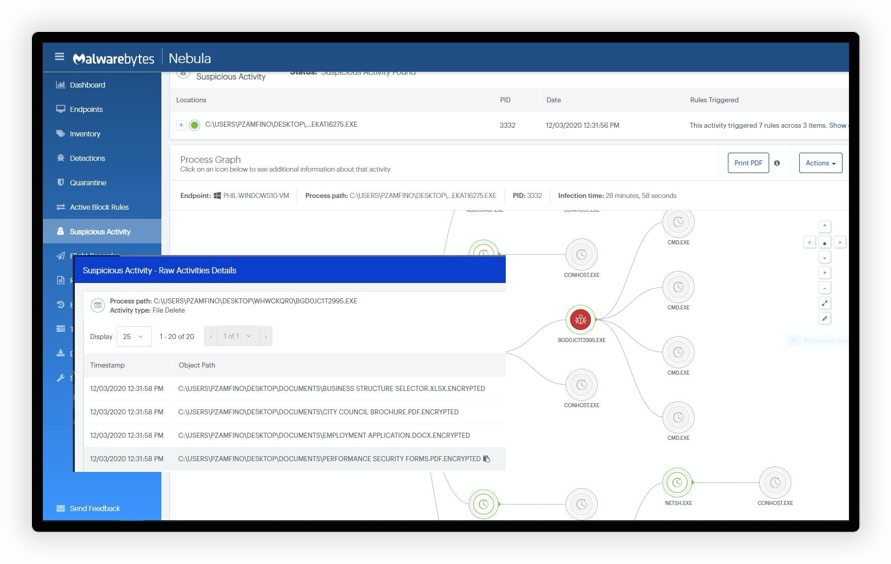The height and width of the screenshot is (564, 891).
Task: Click the red BGDOJC1T2995.EXE bug node
Action: coord(580,320)
